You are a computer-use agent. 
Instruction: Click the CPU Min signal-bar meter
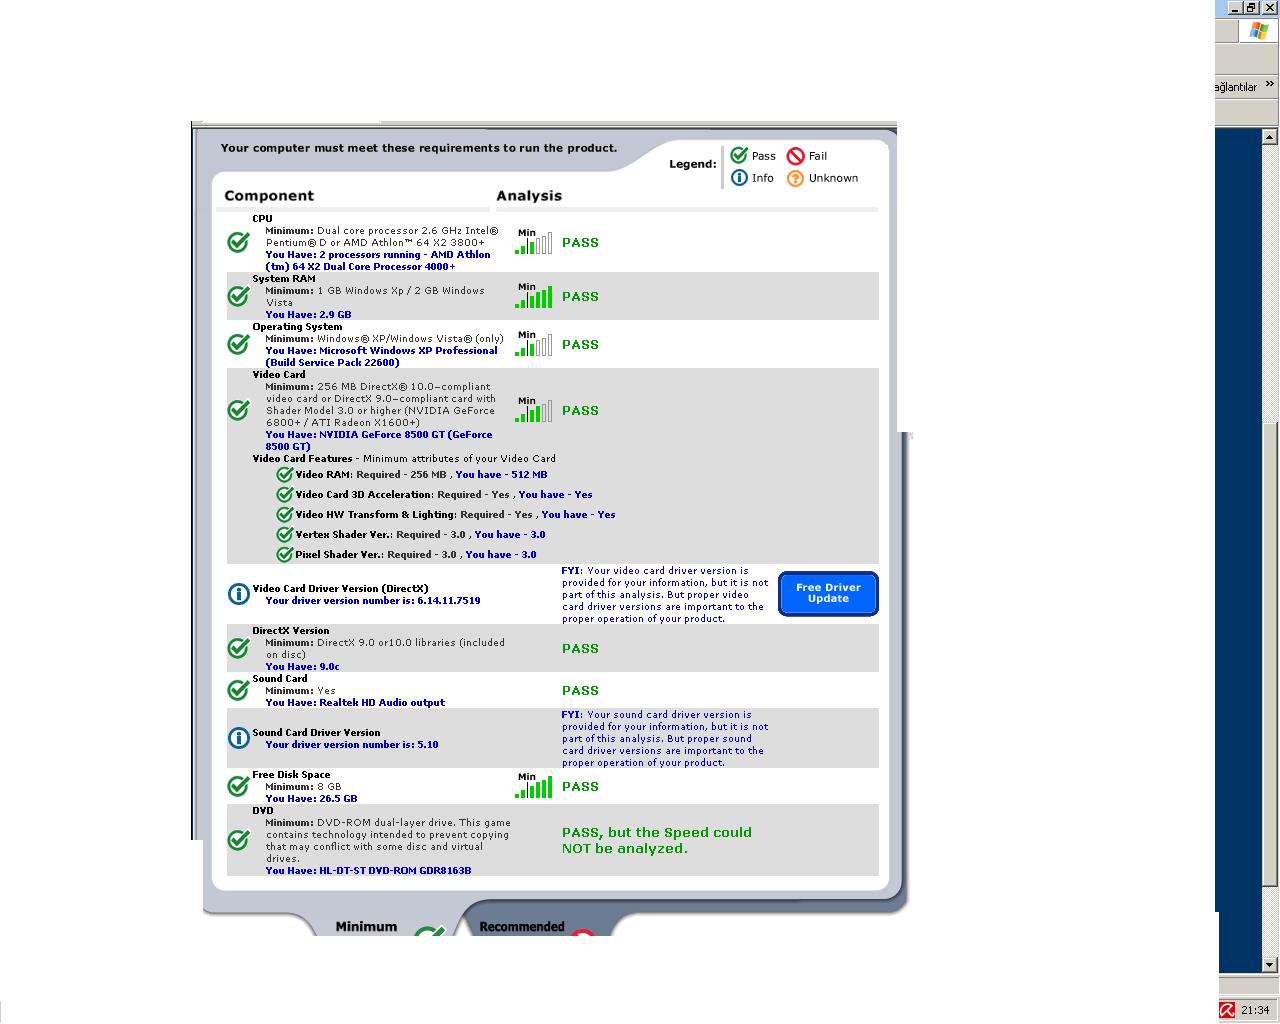pos(533,242)
